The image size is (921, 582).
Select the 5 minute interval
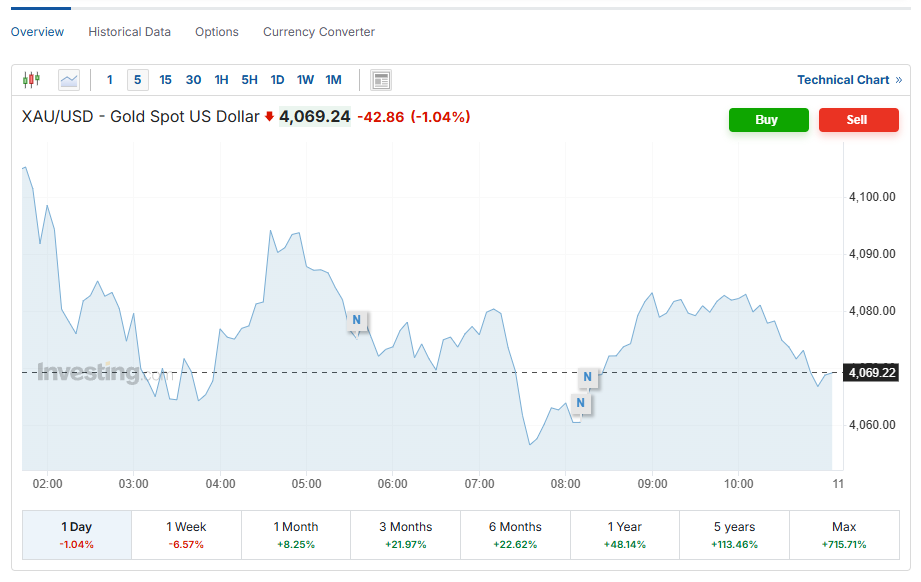tap(137, 80)
